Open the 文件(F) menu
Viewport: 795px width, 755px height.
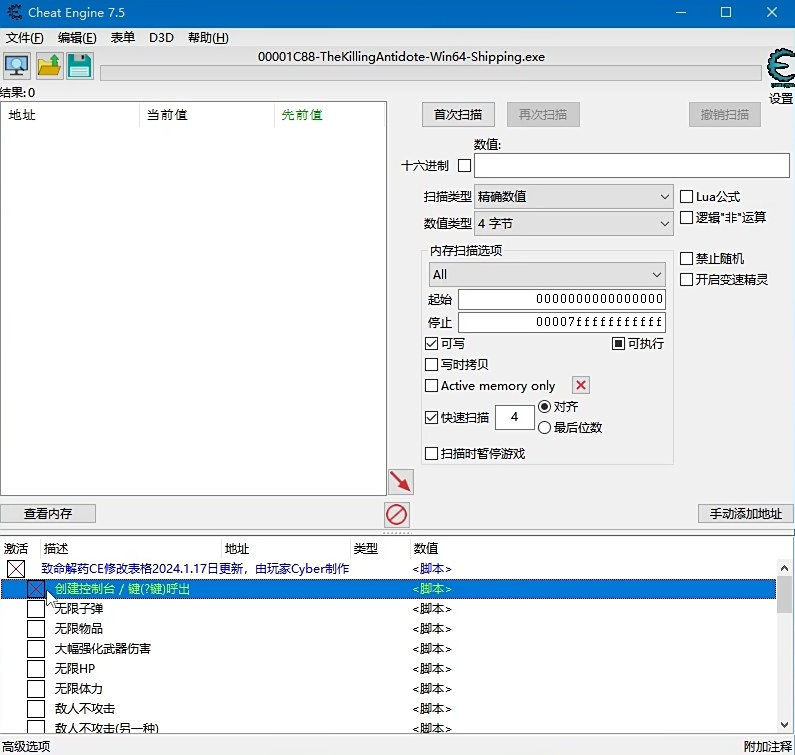click(x=25, y=38)
